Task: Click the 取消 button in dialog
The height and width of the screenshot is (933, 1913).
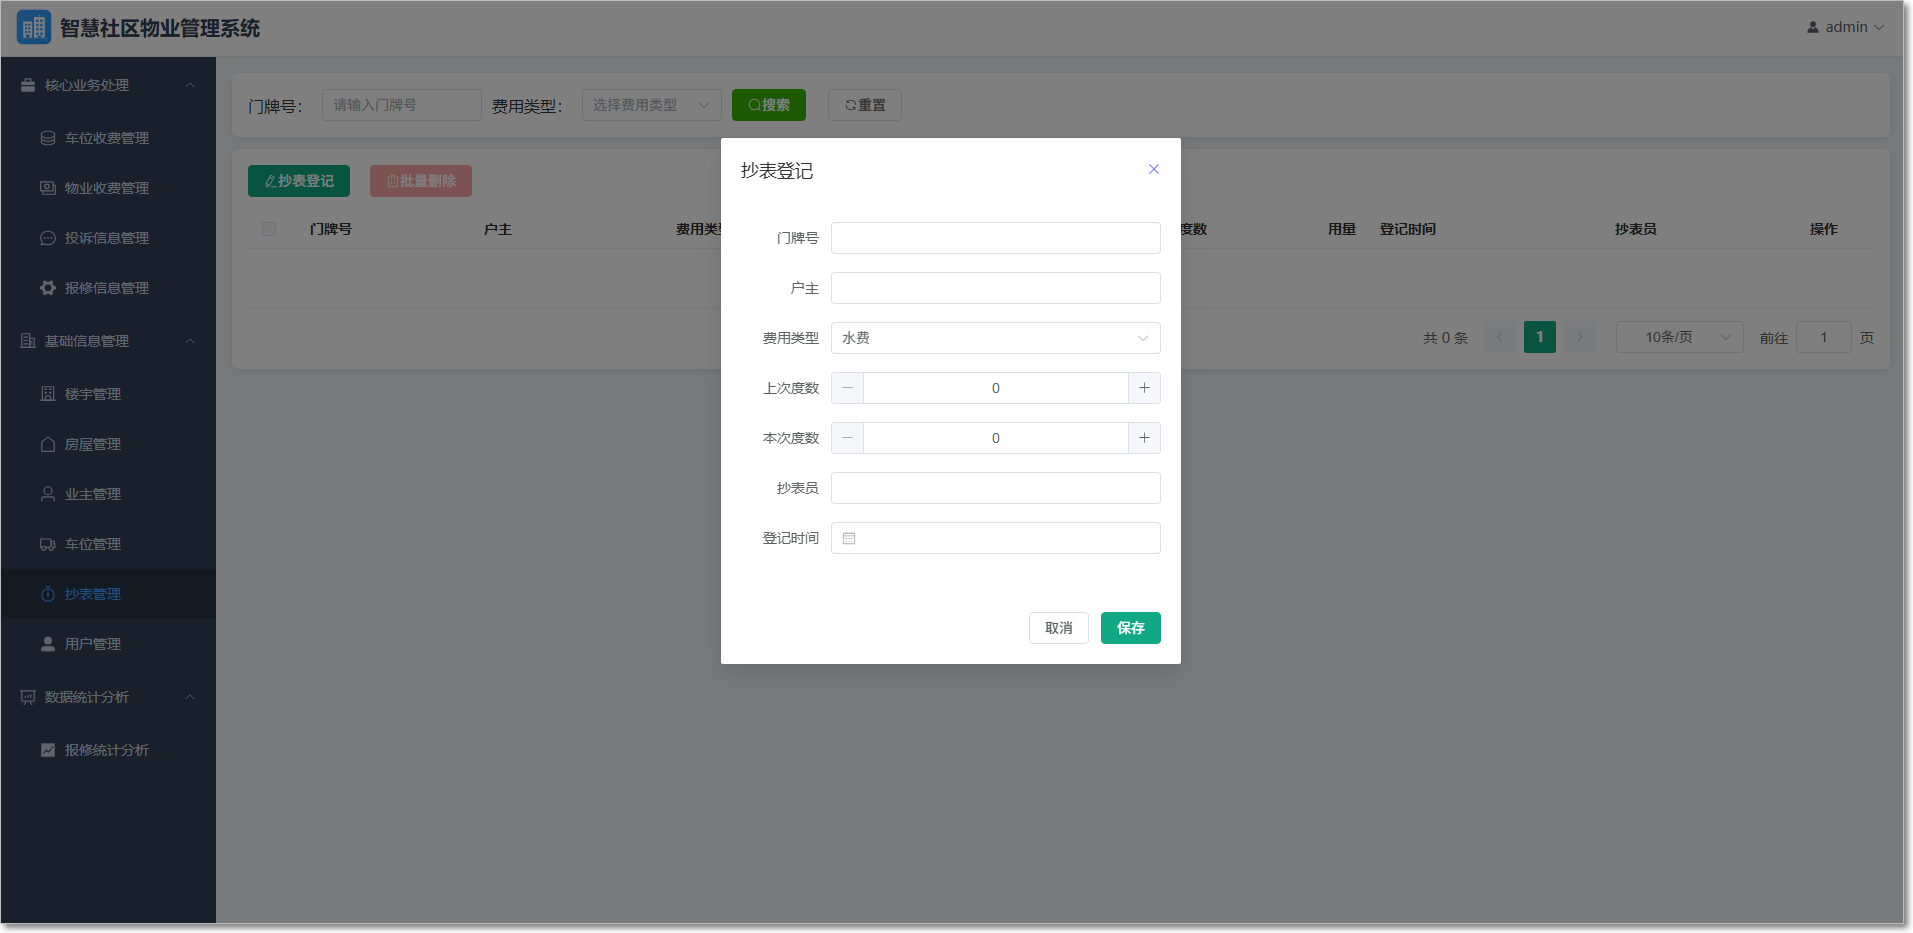Action: (x=1059, y=628)
